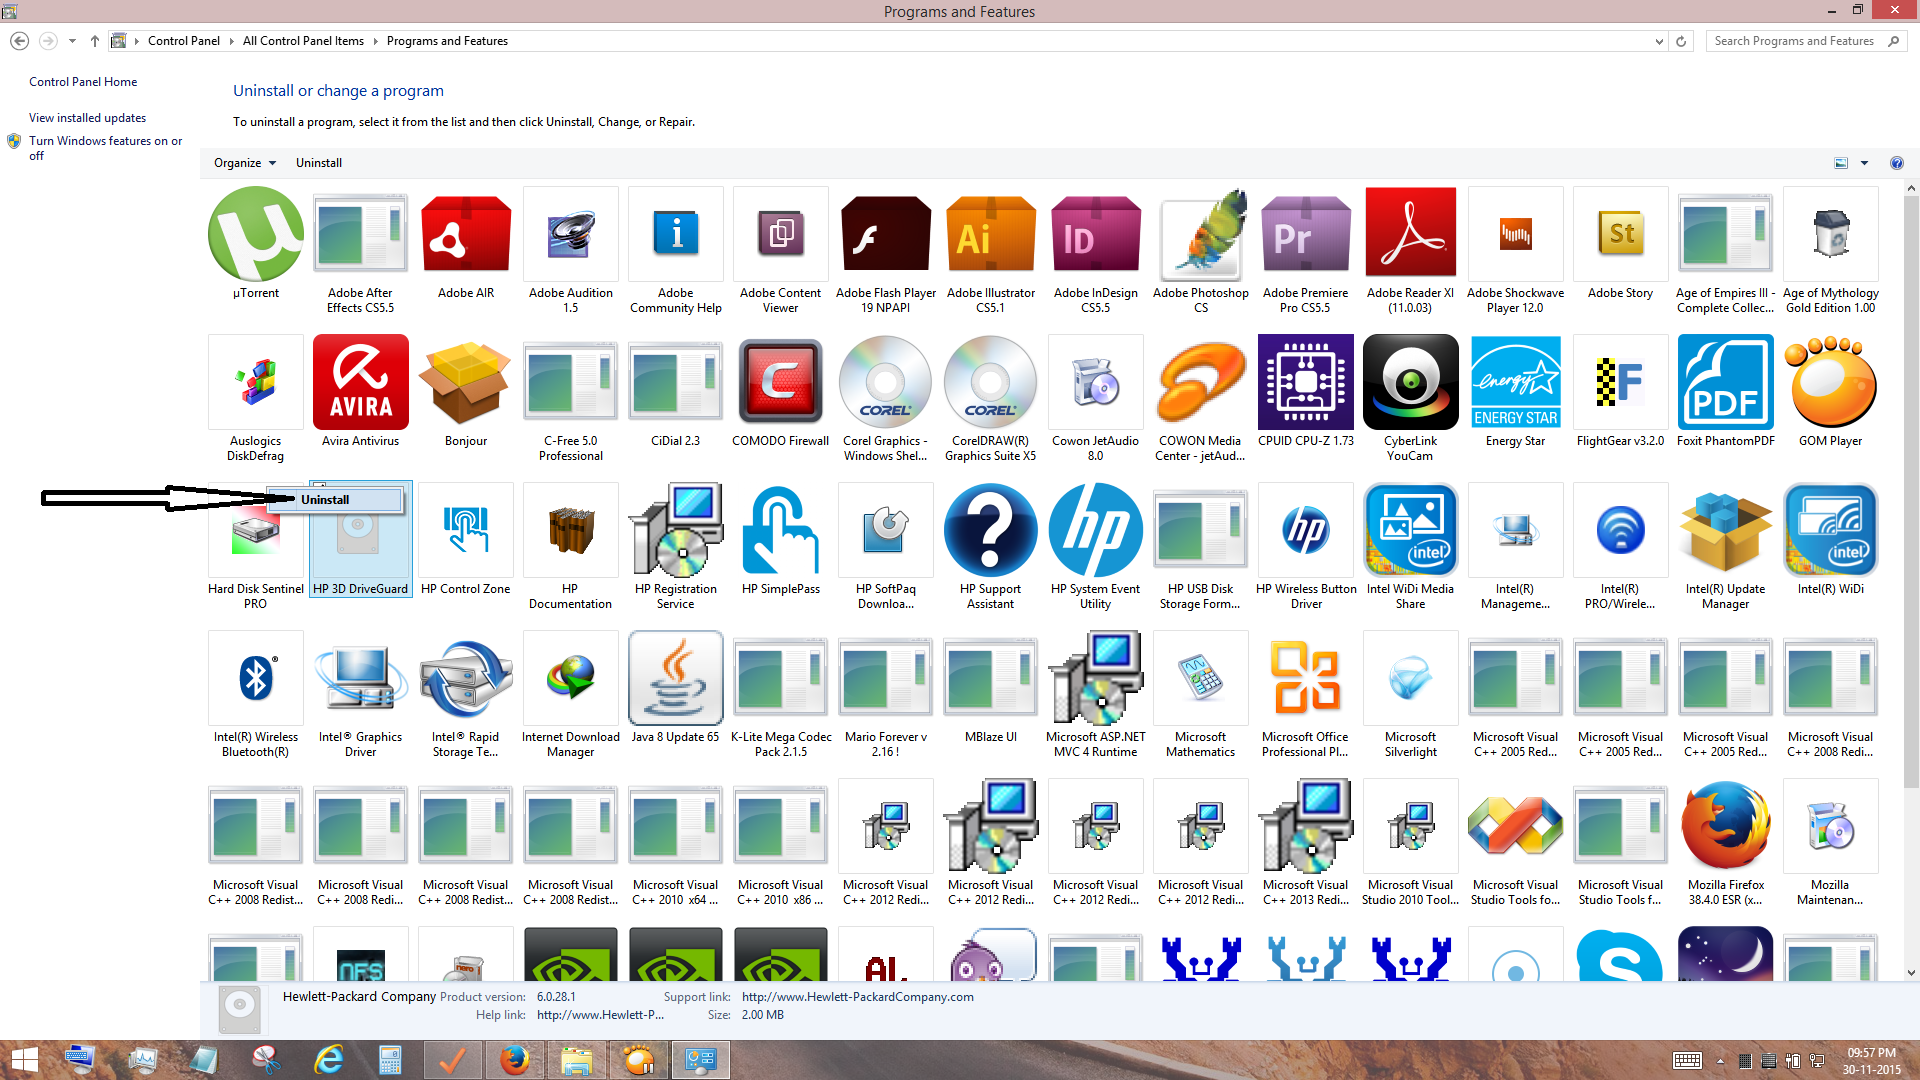The height and width of the screenshot is (1080, 1920).
Task: Click the scroll down arrow in the program list
Action: (1911, 972)
